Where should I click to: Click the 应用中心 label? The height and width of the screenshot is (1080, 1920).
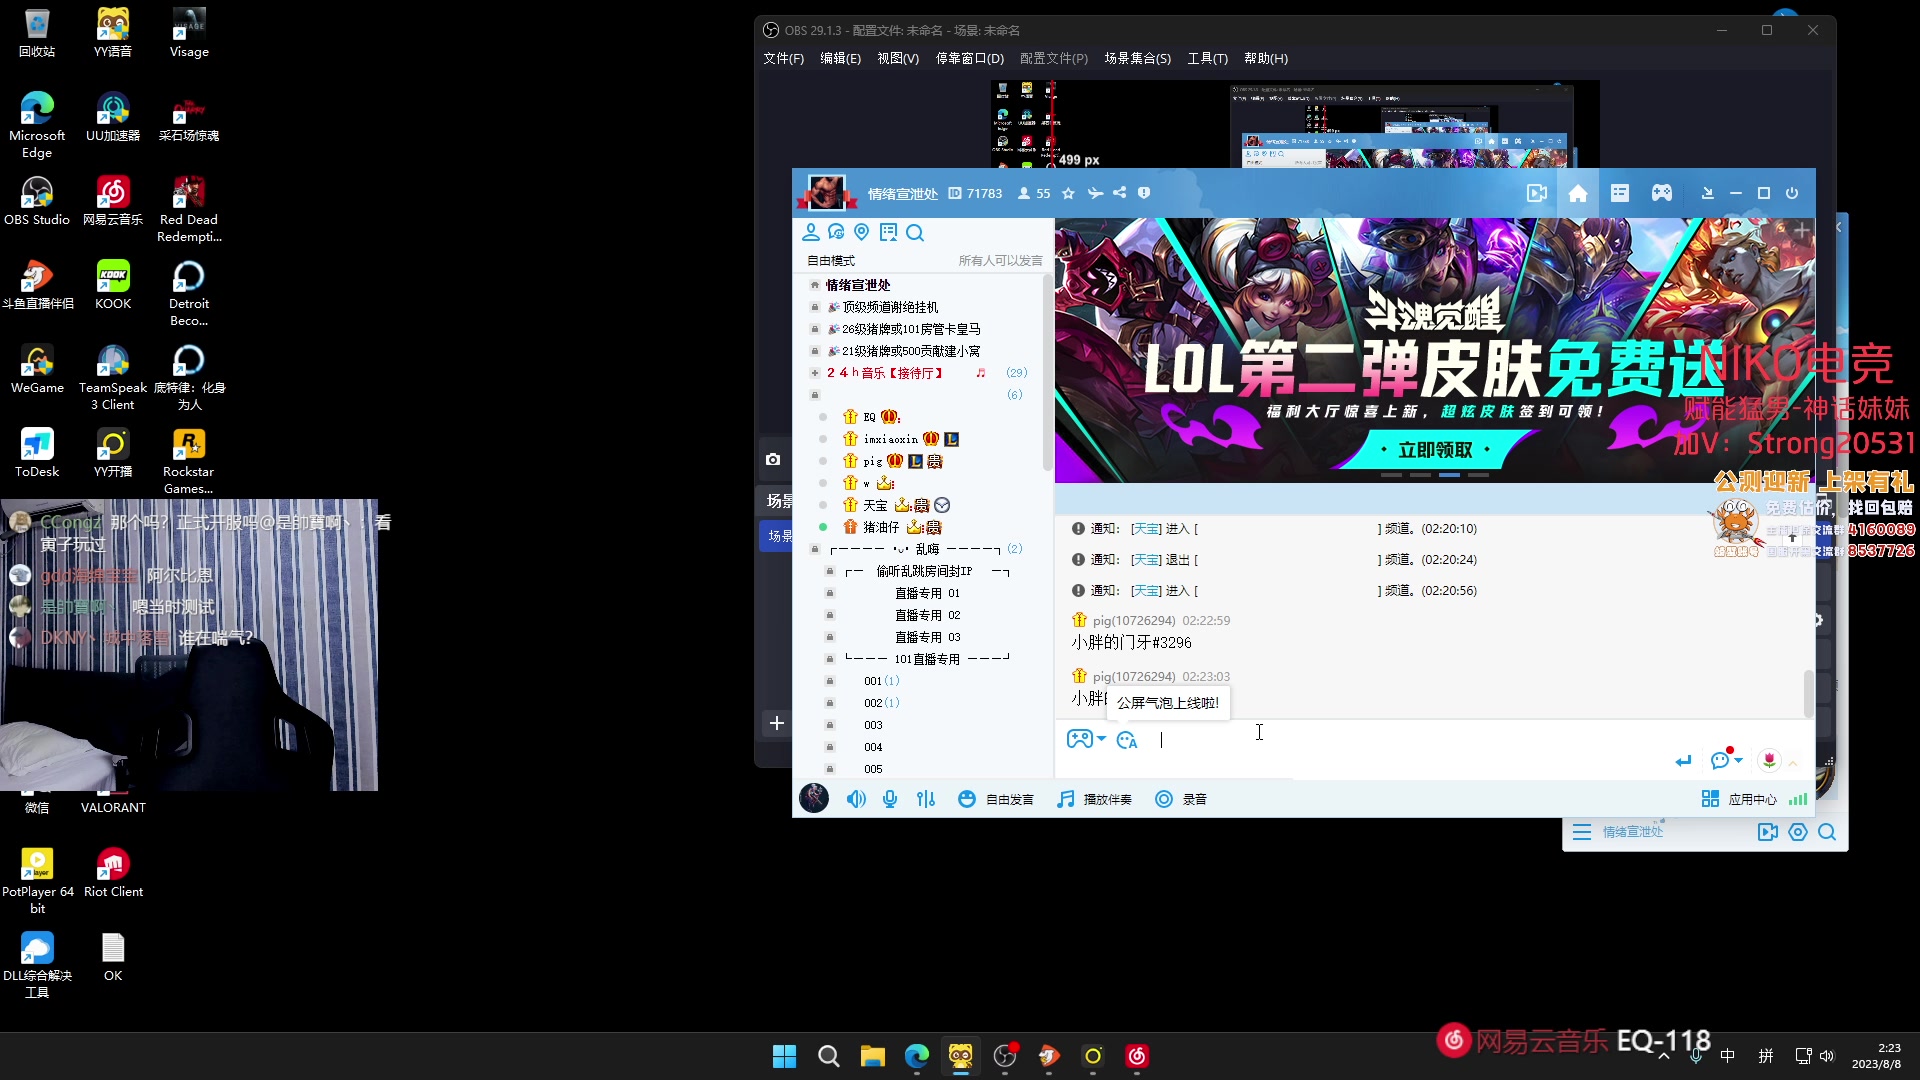pyautogui.click(x=1753, y=799)
